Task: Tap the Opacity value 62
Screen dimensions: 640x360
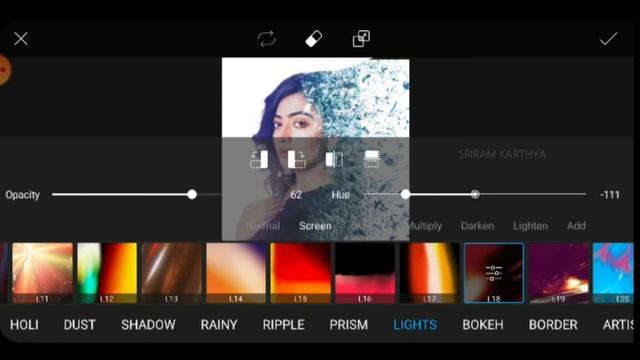Action: point(296,195)
